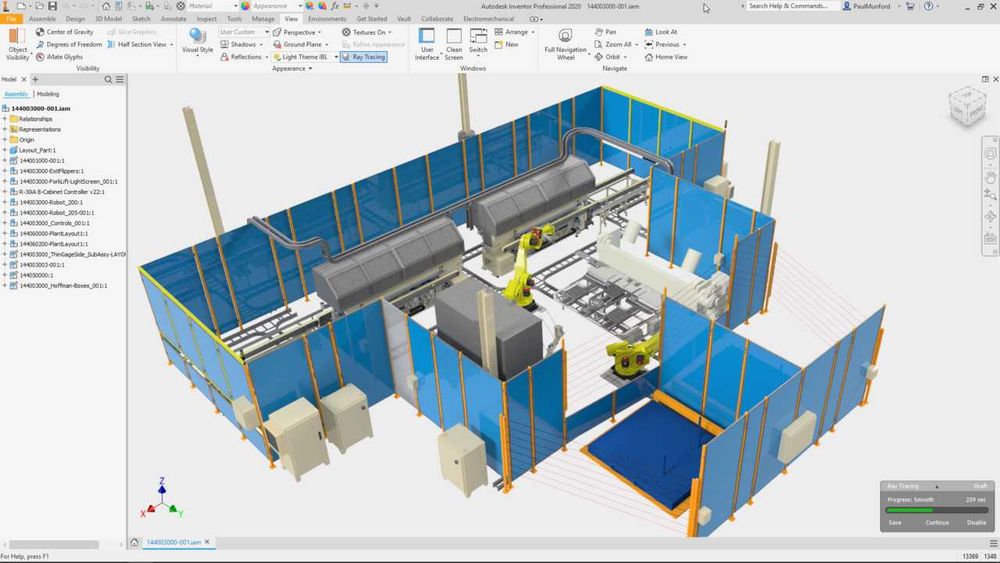Screen dimensions: 1000x563
Task: Click the ViewCube in the viewport
Action: [x=967, y=106]
